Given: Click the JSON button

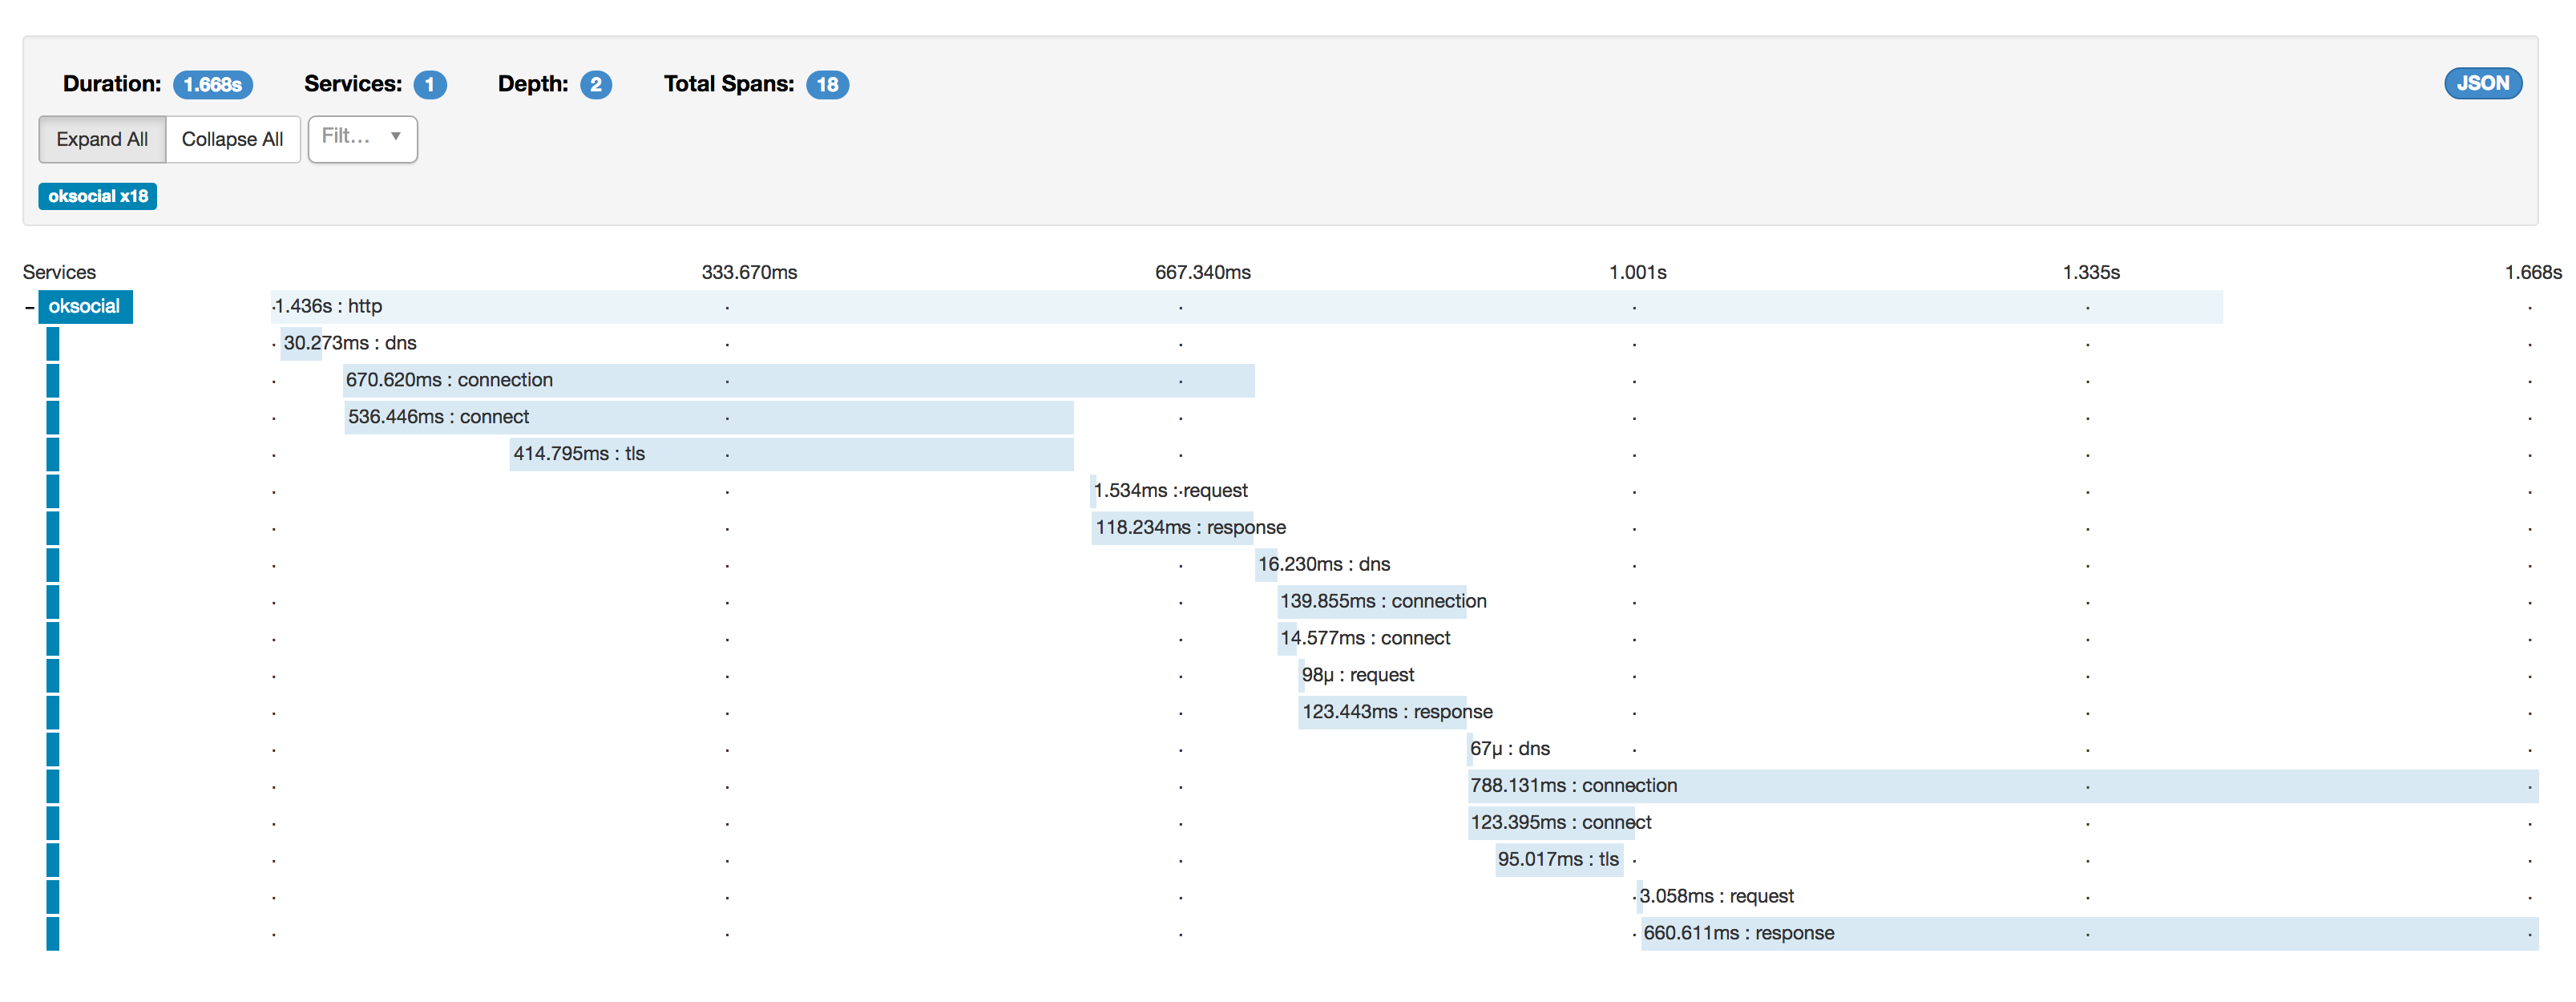Looking at the screenshot, I should coord(2482,84).
